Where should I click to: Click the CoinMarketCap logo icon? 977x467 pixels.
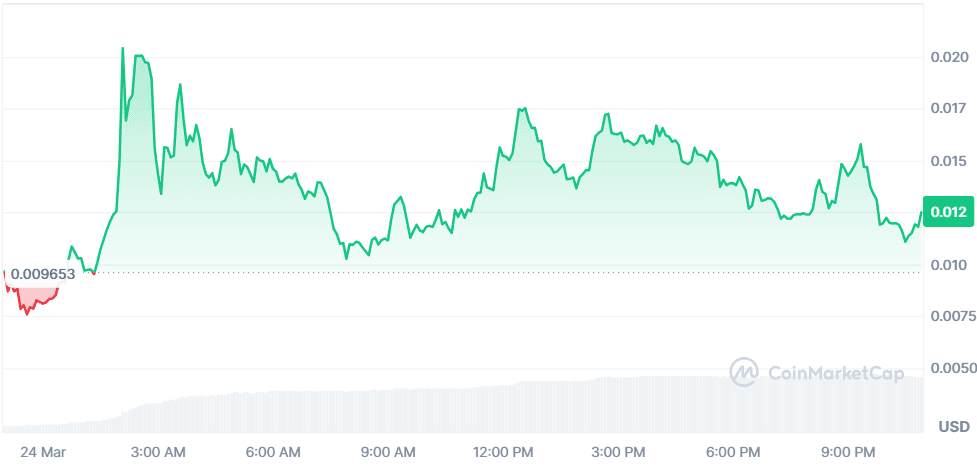coord(744,373)
